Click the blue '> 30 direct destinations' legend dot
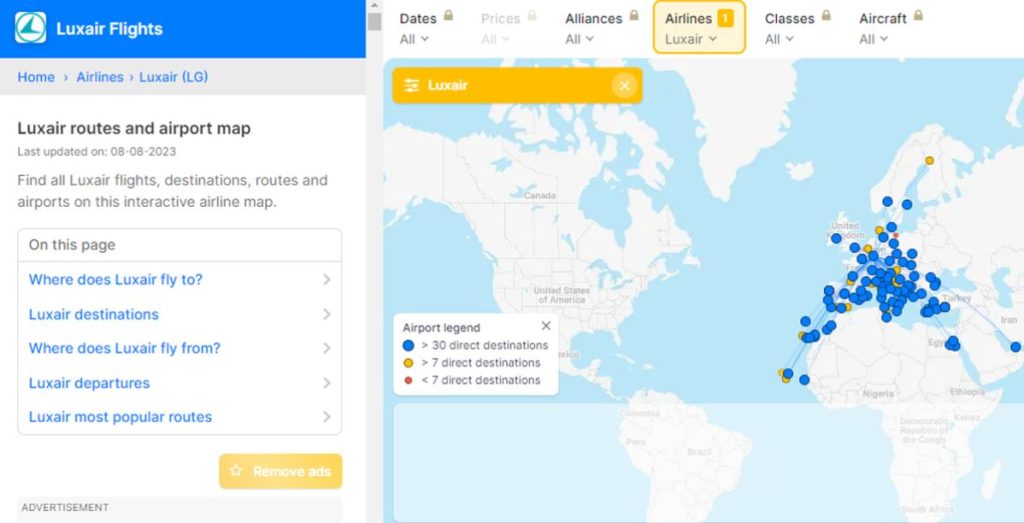1024x523 pixels. (x=408, y=345)
